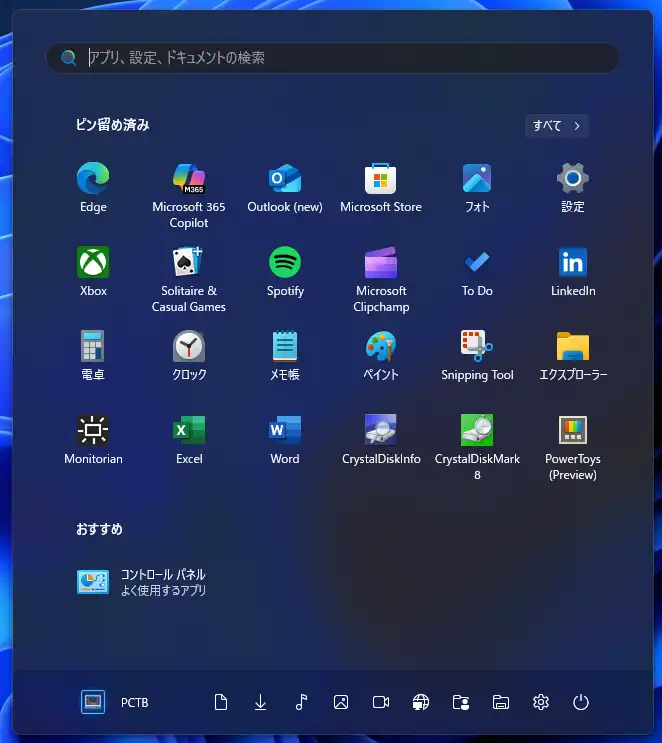Open PowerToys (Preview)
This screenshot has height=743, width=662.
(x=573, y=447)
